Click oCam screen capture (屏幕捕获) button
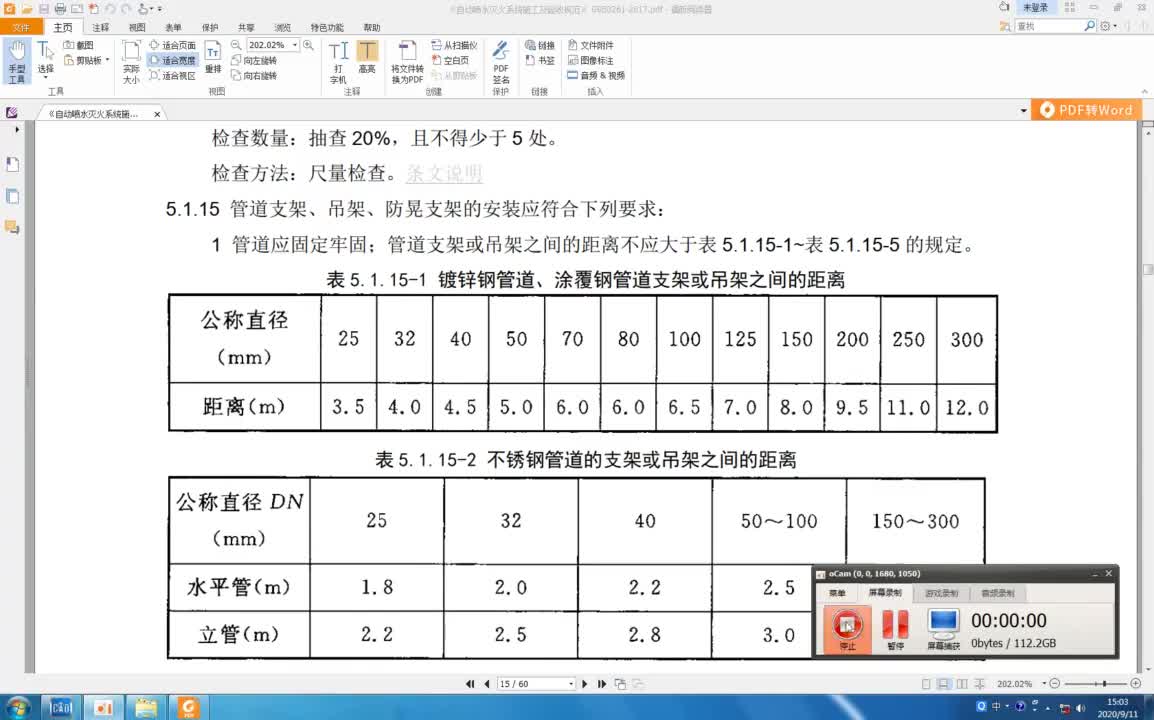This screenshot has width=1154, height=720. tap(943, 629)
